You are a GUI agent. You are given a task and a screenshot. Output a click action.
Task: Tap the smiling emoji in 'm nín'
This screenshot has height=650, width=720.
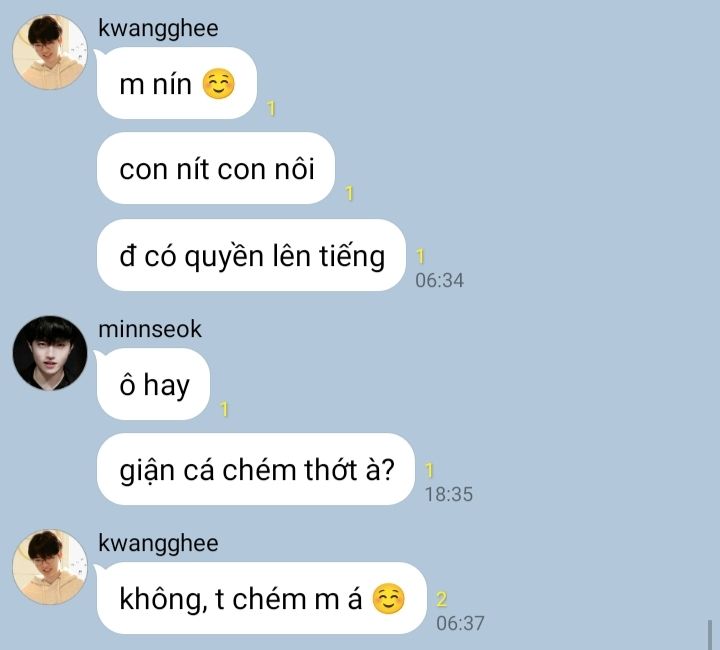click(x=219, y=84)
